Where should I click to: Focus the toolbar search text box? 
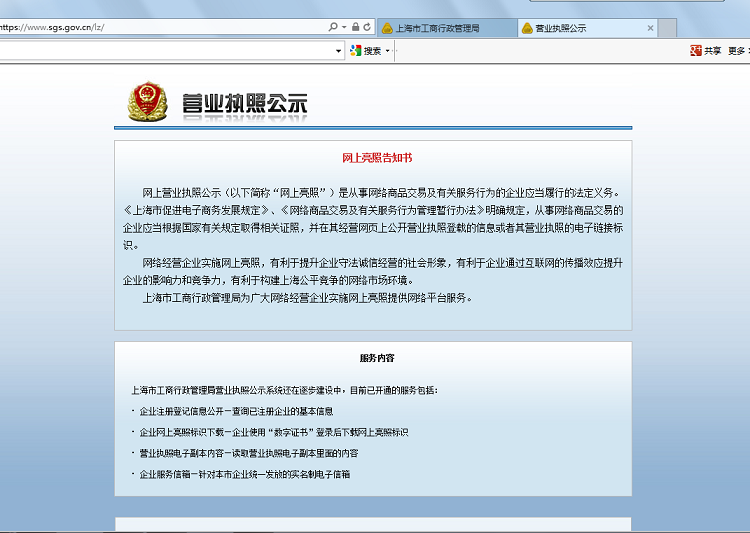(x=166, y=51)
